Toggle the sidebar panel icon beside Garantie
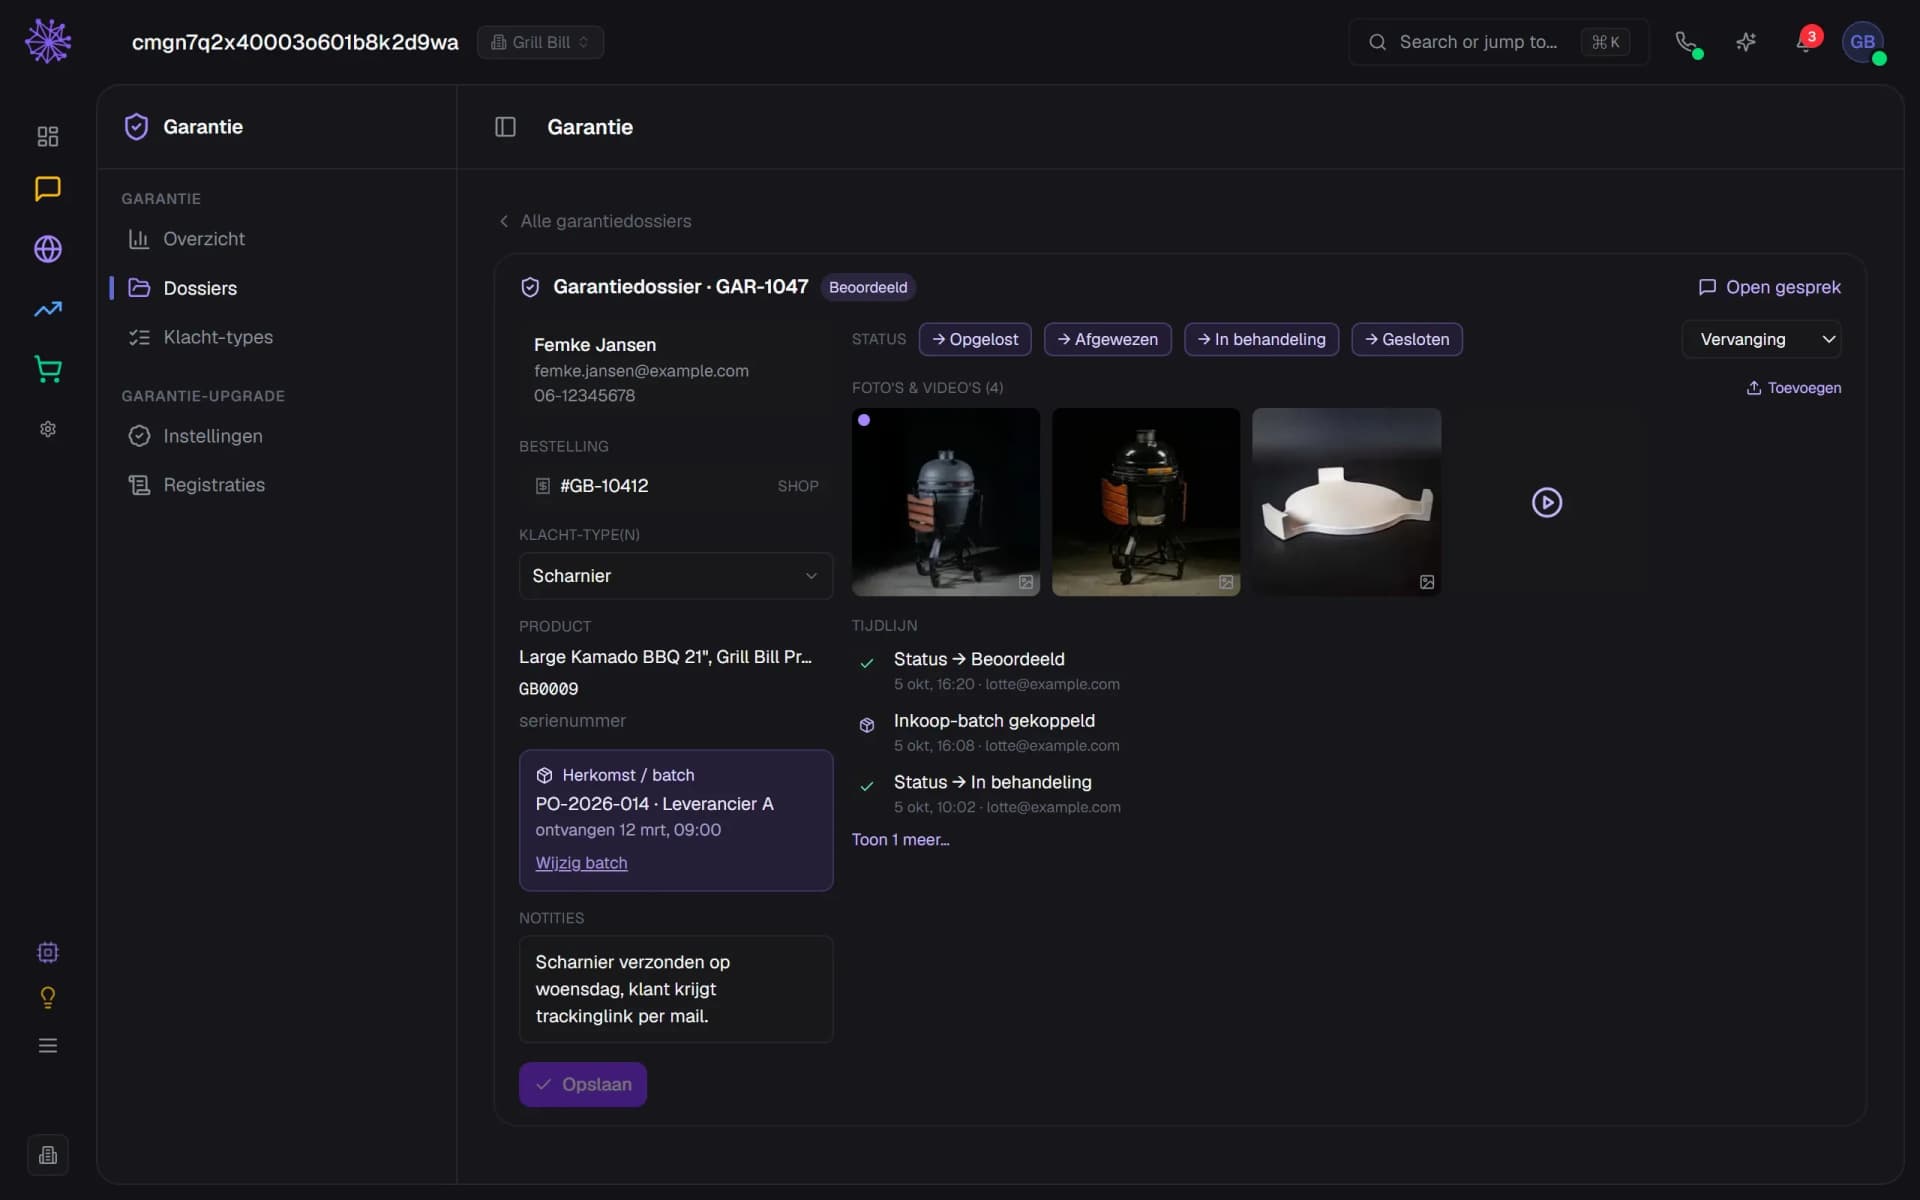This screenshot has height=1200, width=1920. pos(505,127)
